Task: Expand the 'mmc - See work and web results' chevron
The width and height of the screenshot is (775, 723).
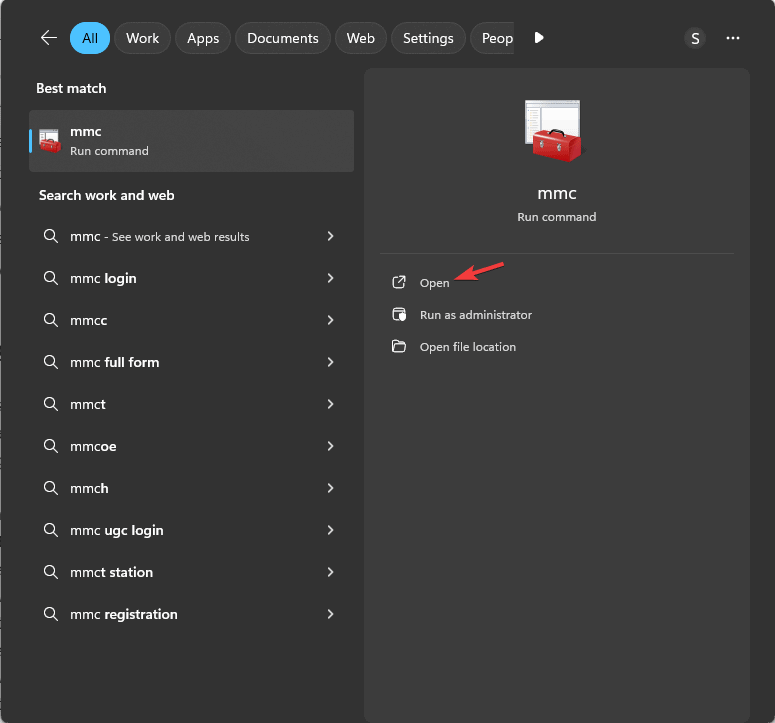Action: 330,236
